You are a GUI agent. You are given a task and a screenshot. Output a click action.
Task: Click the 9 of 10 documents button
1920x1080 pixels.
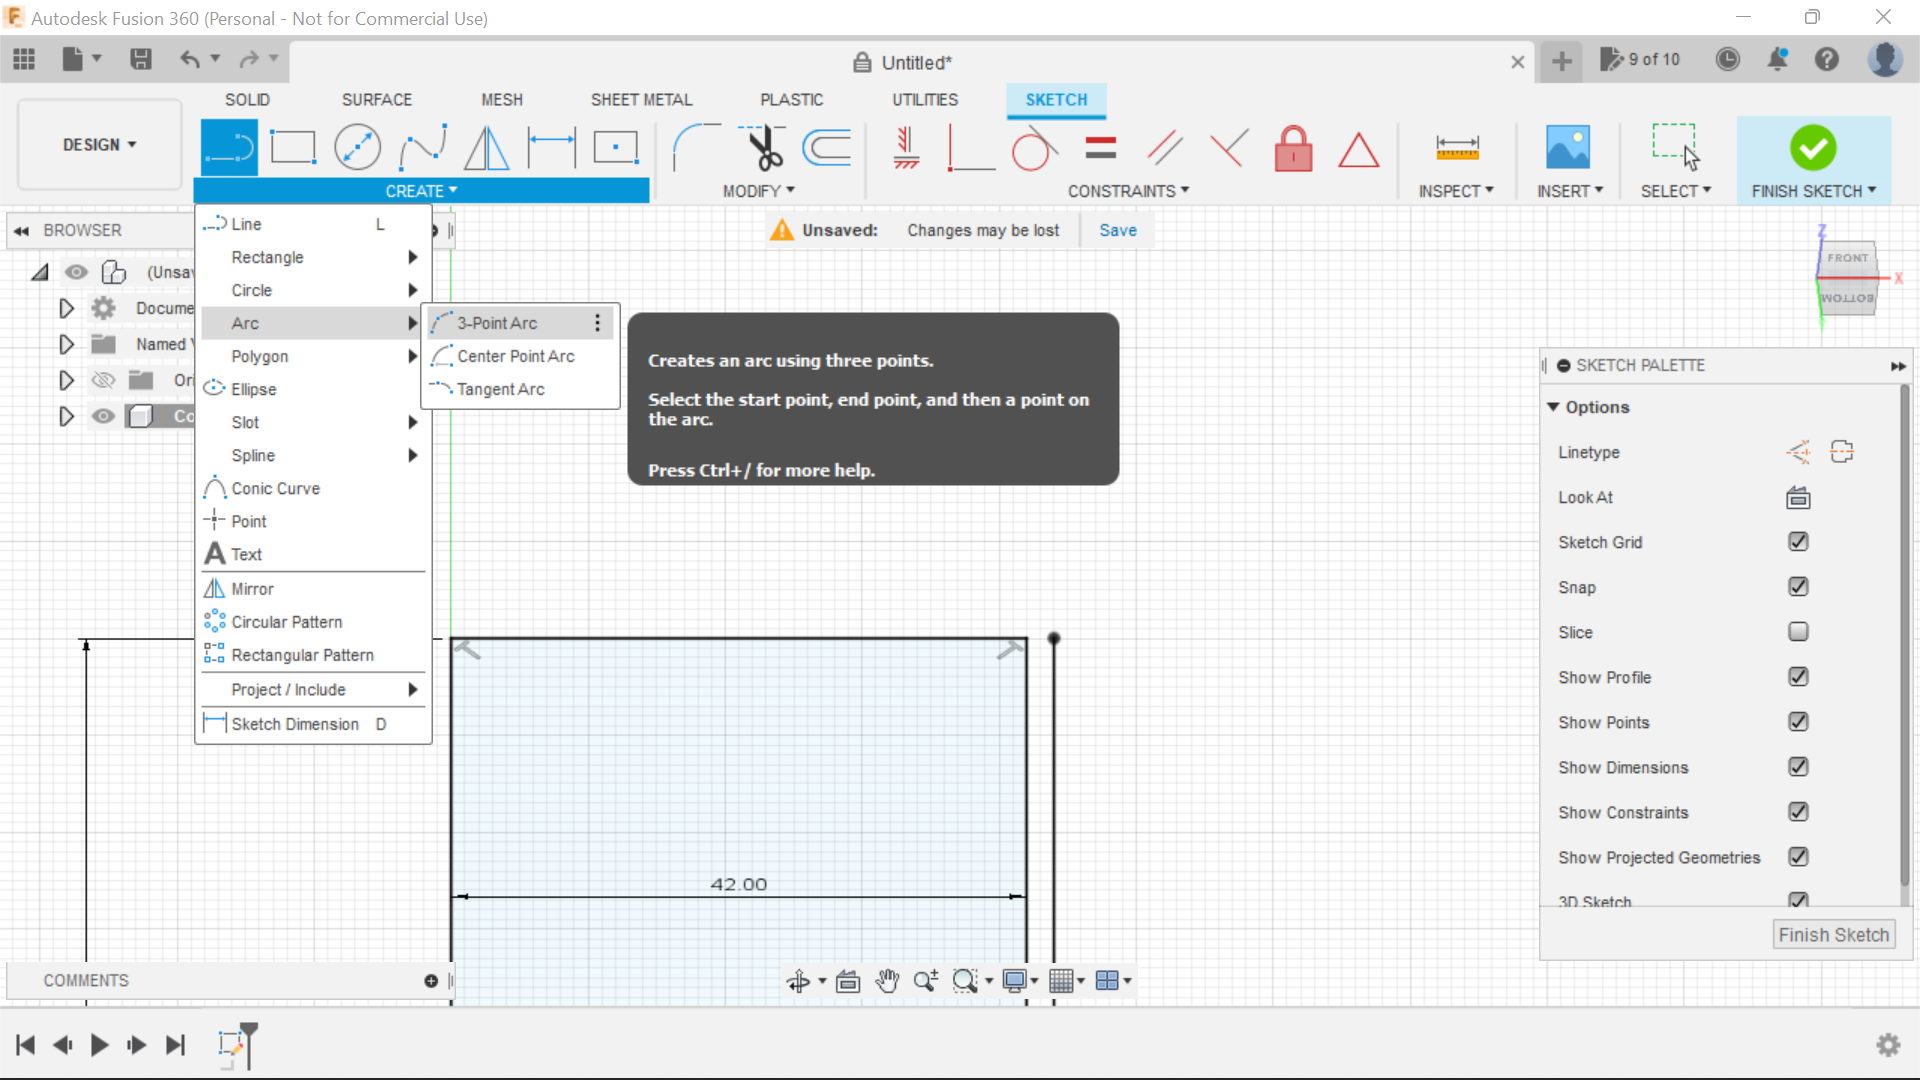click(1641, 60)
